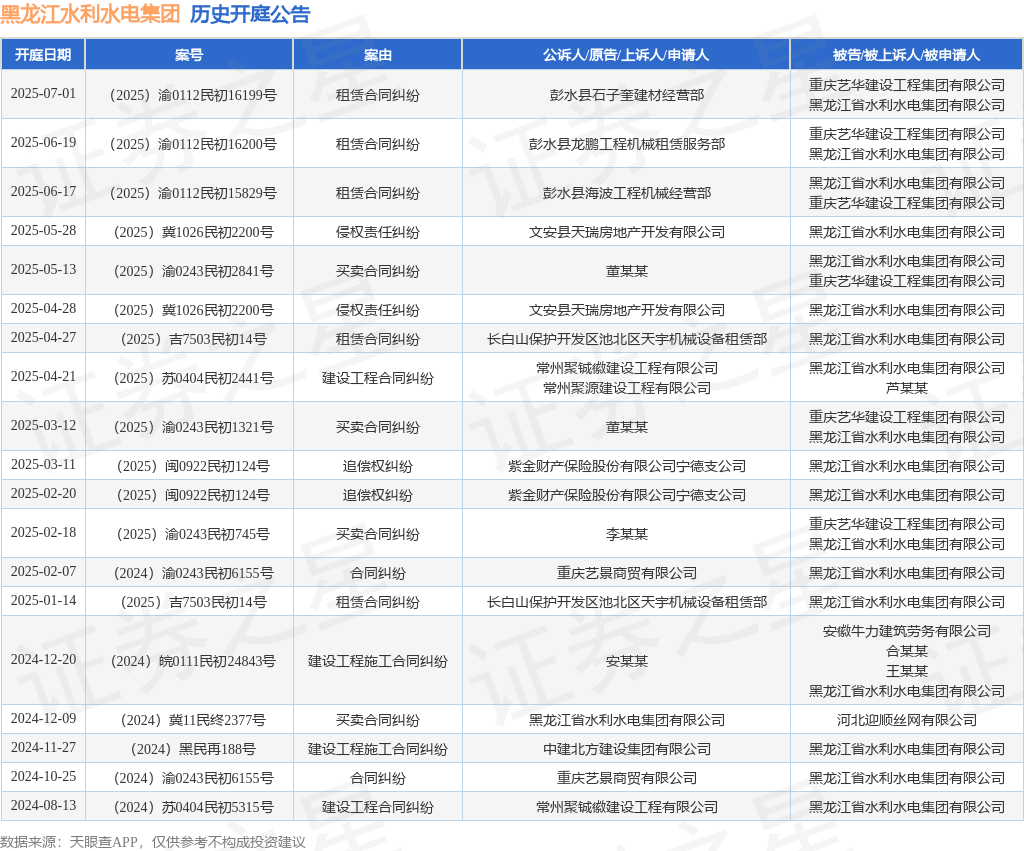Click defendant 芦某某
The image size is (1024, 851).
906,388
